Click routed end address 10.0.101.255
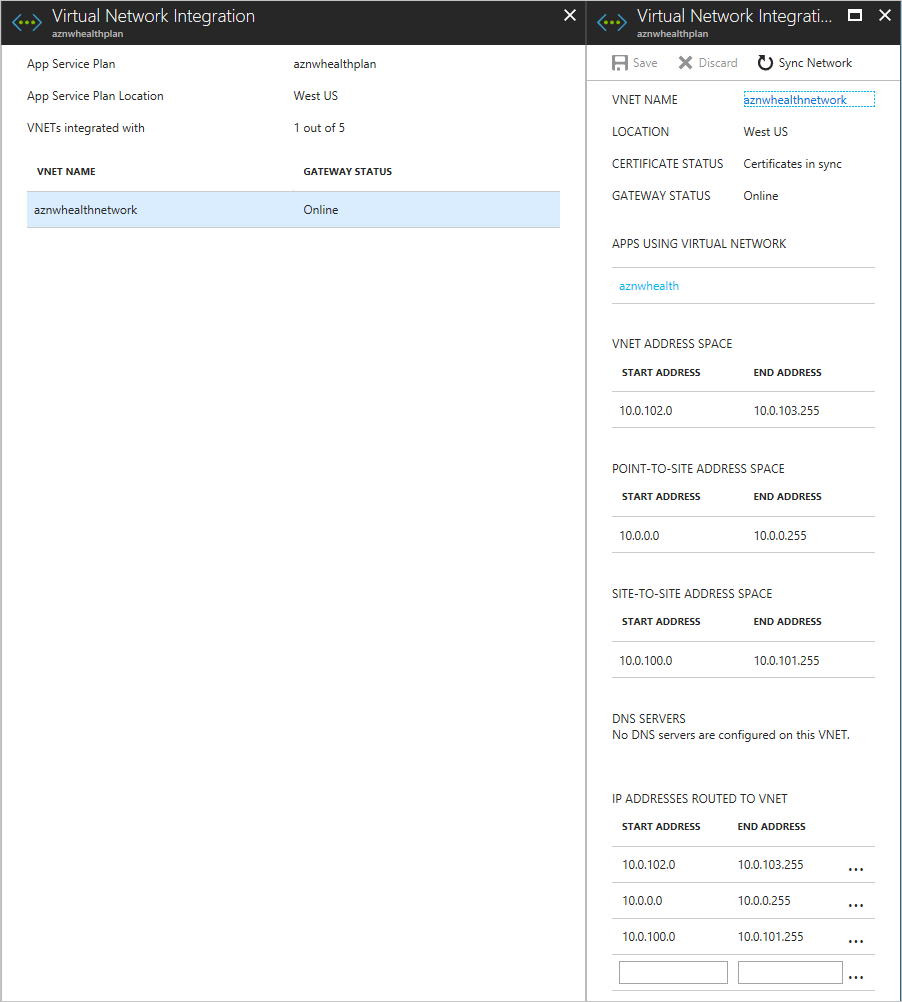902x1002 pixels. tap(770, 936)
